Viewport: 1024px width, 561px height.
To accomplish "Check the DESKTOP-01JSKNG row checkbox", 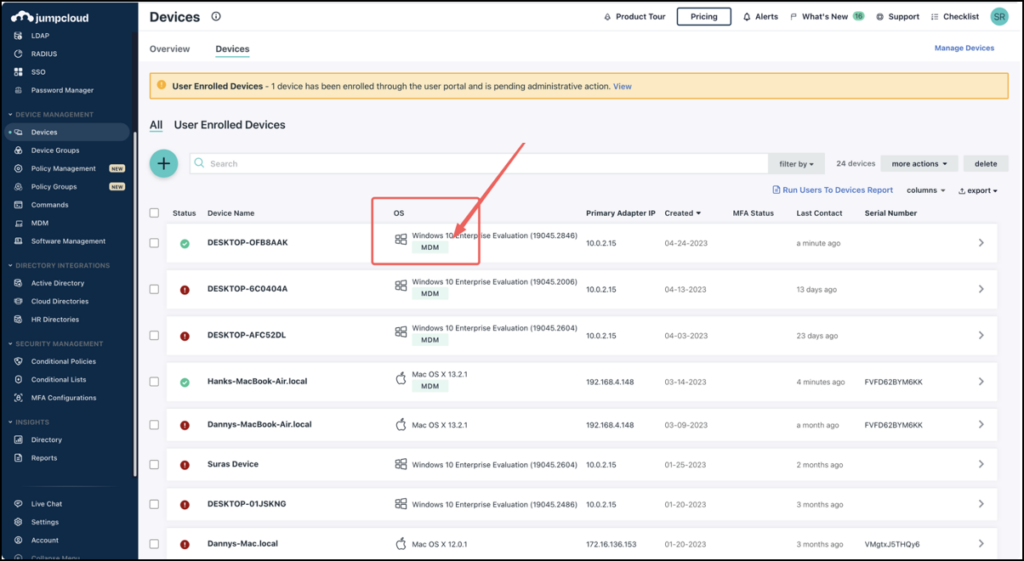I will click(154, 505).
